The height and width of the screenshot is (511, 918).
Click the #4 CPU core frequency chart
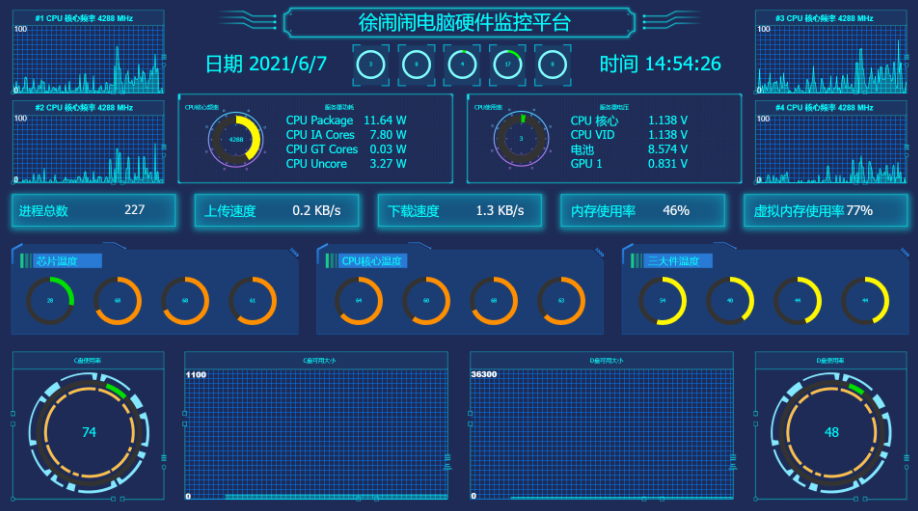[x=831, y=141]
